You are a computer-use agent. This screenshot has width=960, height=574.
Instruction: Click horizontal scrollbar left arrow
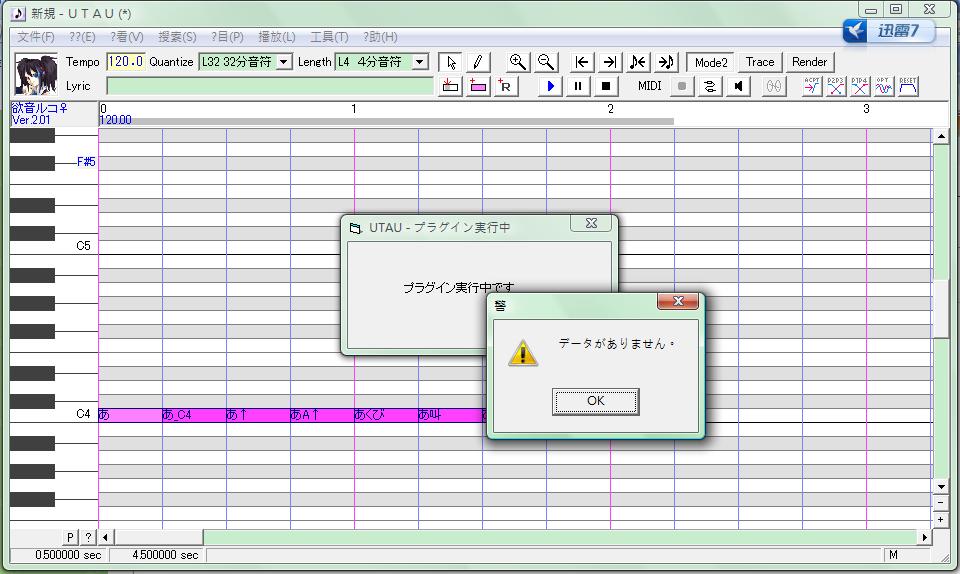coord(105,537)
